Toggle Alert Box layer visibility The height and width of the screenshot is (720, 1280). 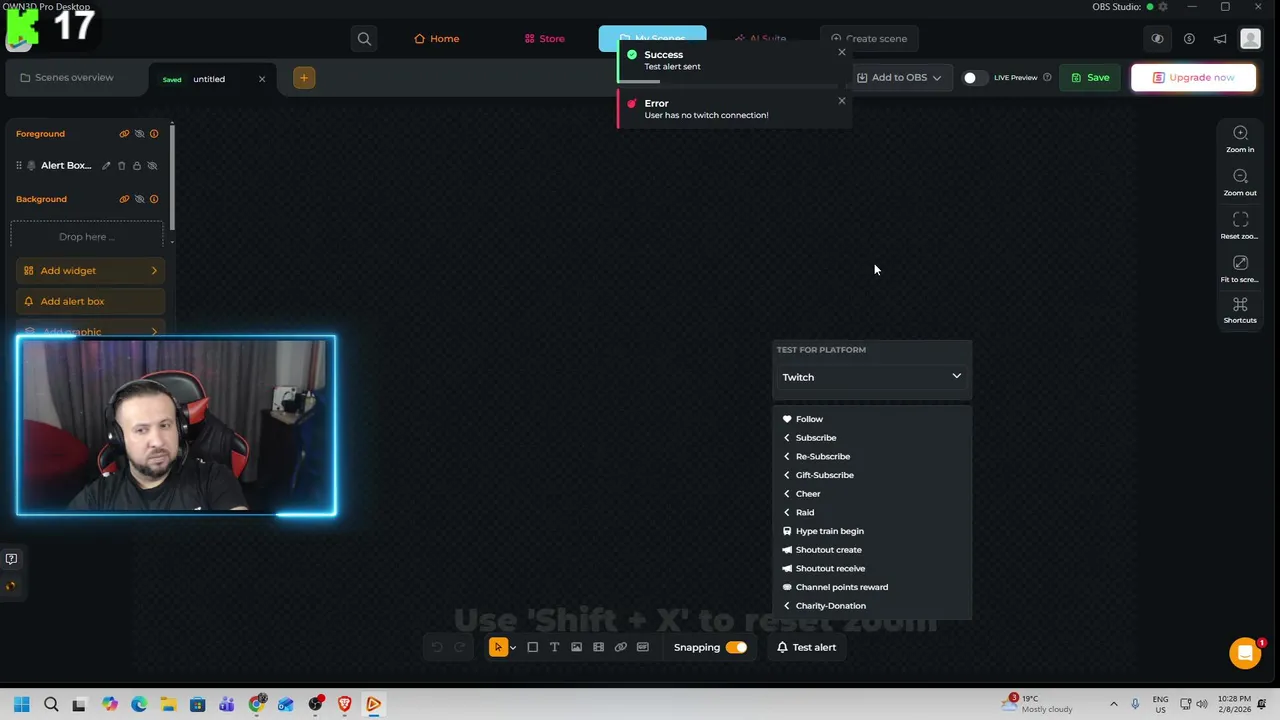[x=152, y=165]
